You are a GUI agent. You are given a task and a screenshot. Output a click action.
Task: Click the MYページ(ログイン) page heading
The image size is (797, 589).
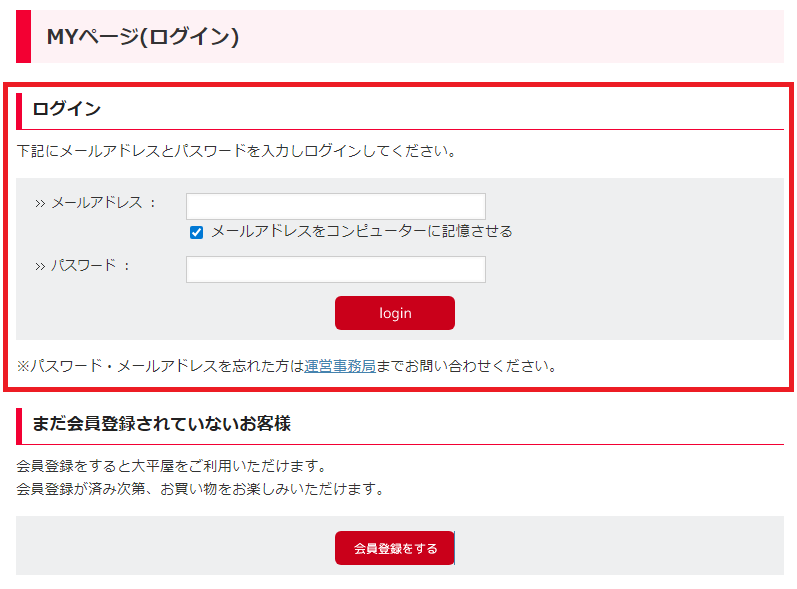point(143,37)
